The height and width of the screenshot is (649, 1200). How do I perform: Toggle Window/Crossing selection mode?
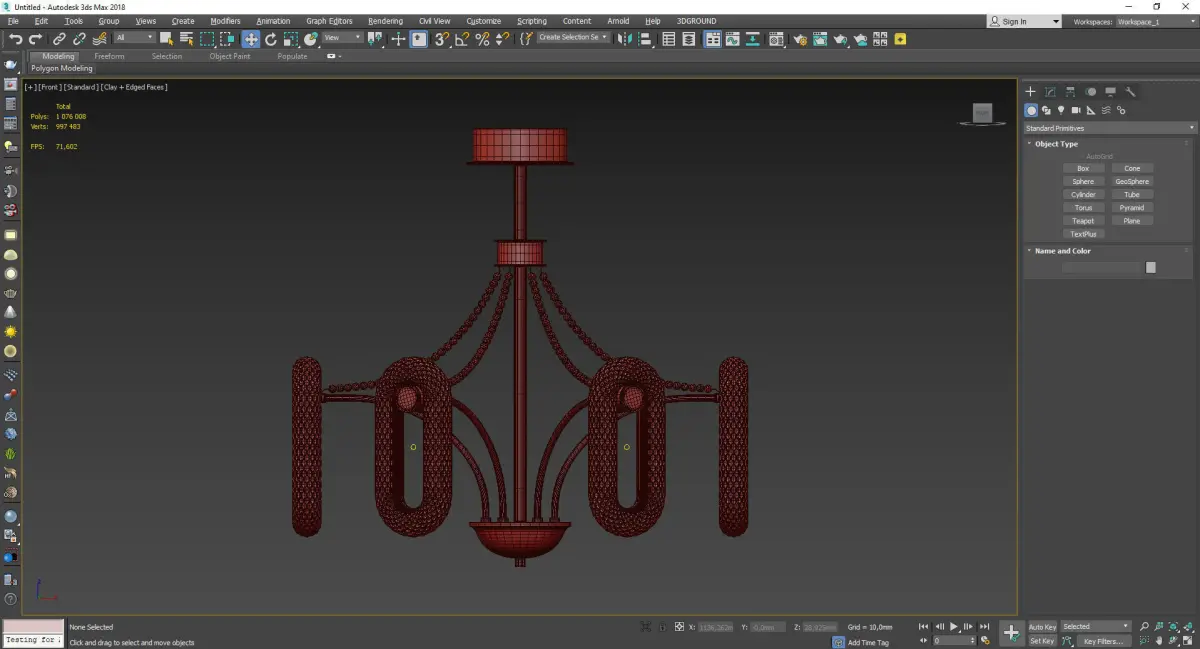tap(228, 39)
